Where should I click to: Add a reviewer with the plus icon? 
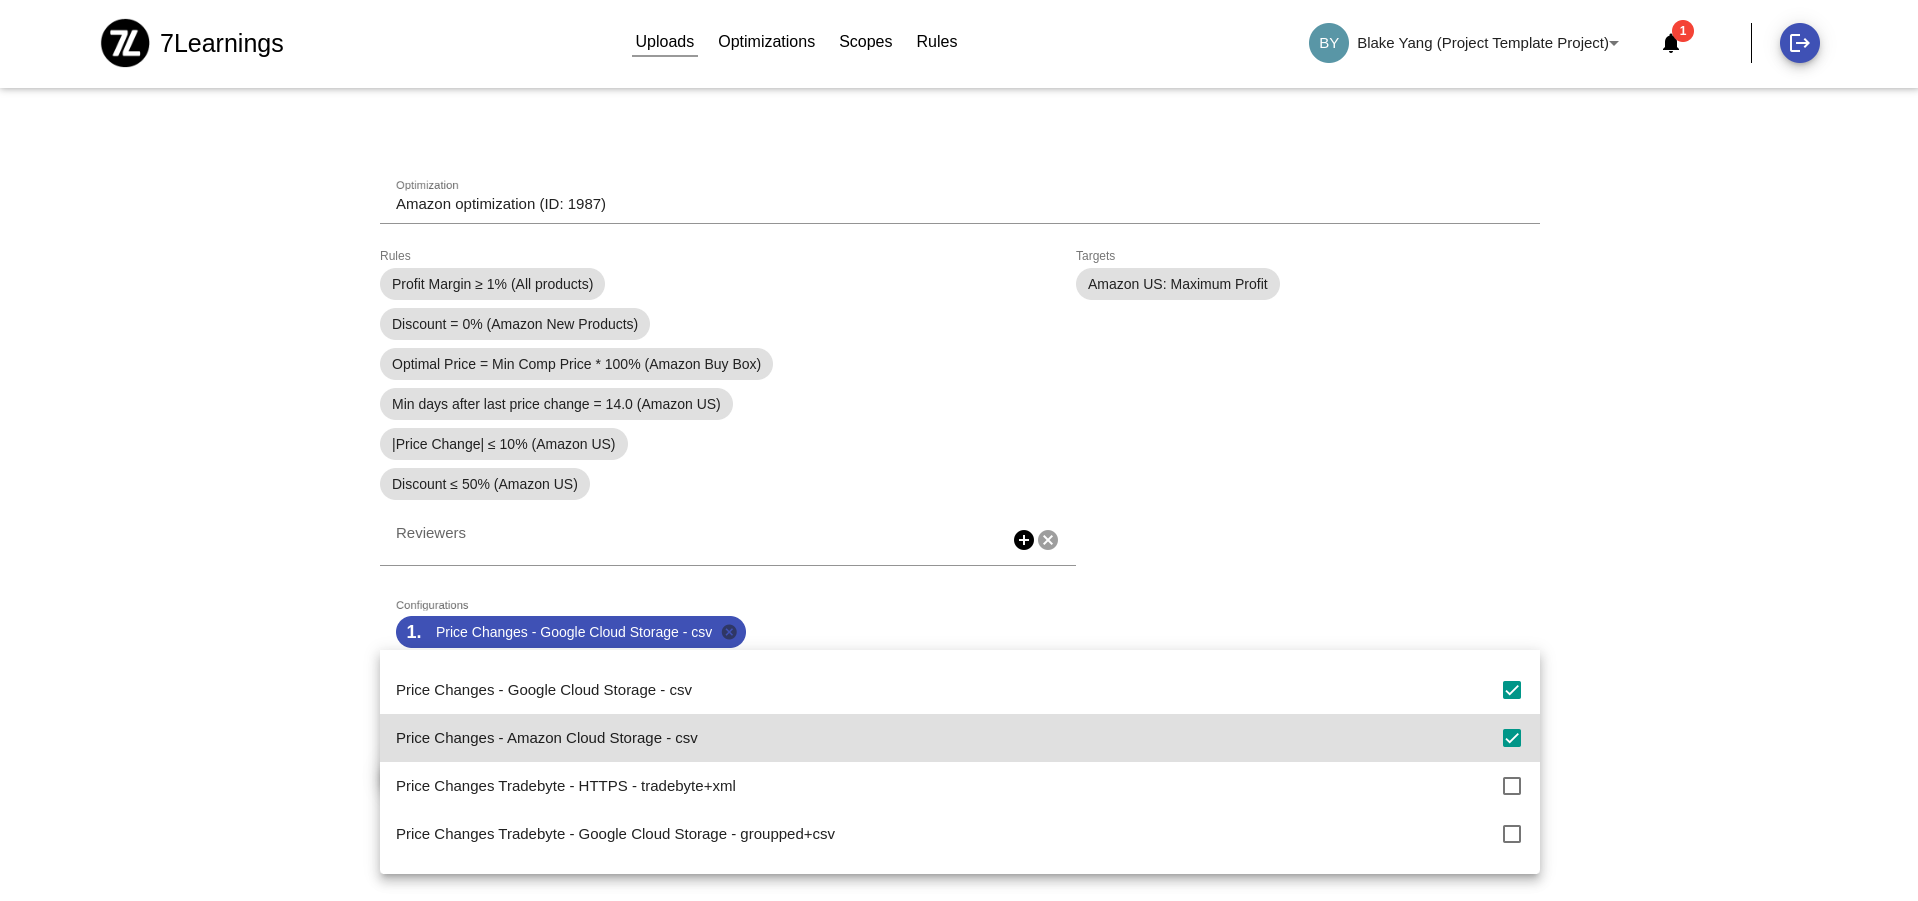(1024, 540)
